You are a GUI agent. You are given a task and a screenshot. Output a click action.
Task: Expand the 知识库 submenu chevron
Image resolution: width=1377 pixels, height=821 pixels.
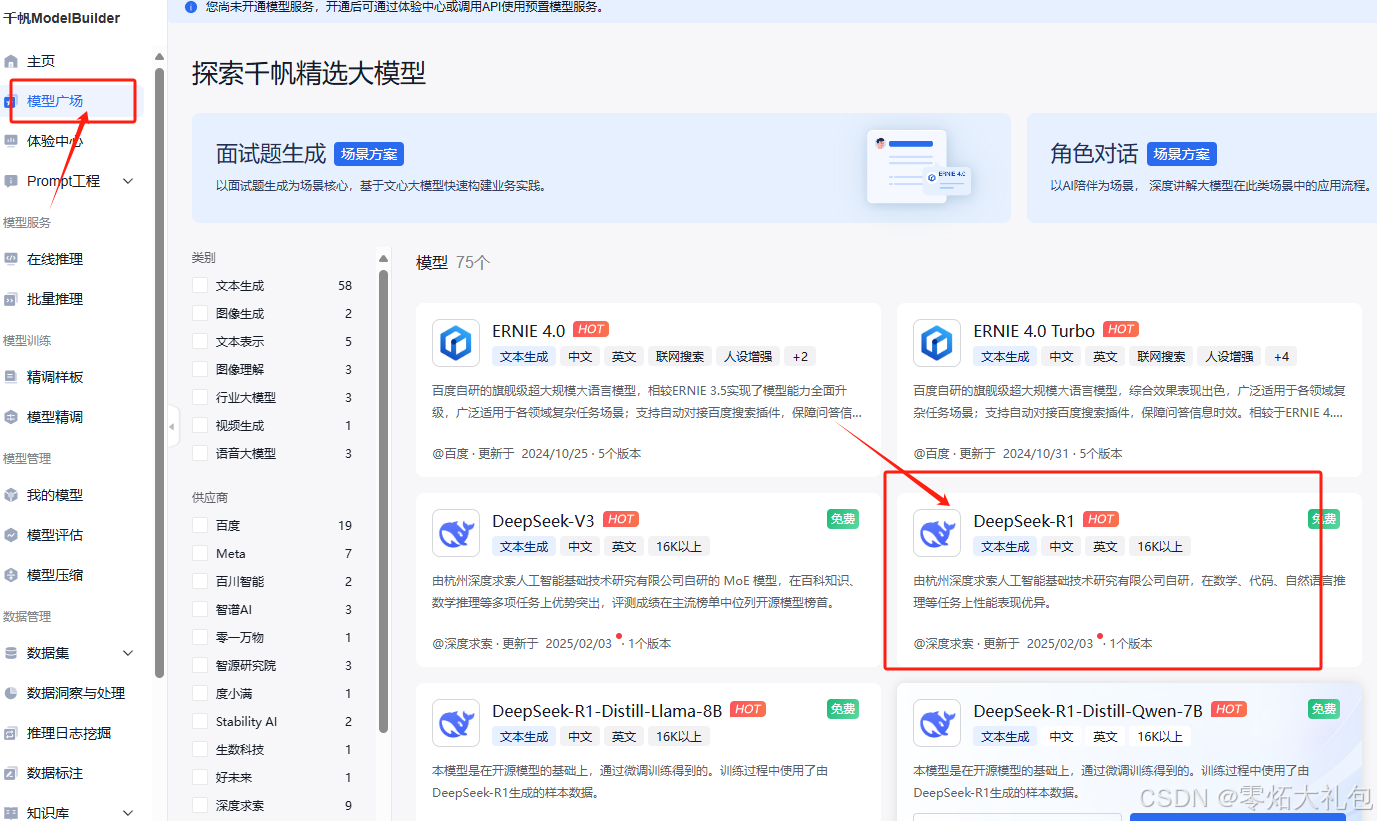click(128, 813)
